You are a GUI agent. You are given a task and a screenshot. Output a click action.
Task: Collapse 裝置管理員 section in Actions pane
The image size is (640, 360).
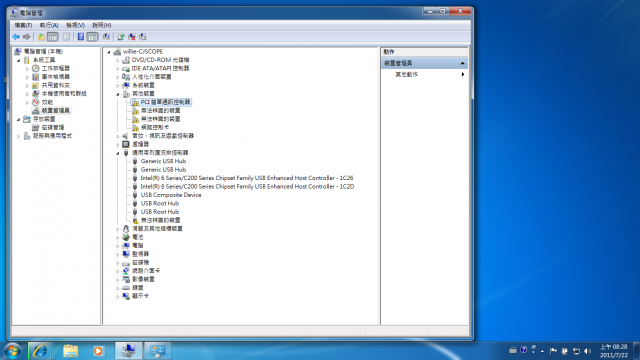[462, 63]
